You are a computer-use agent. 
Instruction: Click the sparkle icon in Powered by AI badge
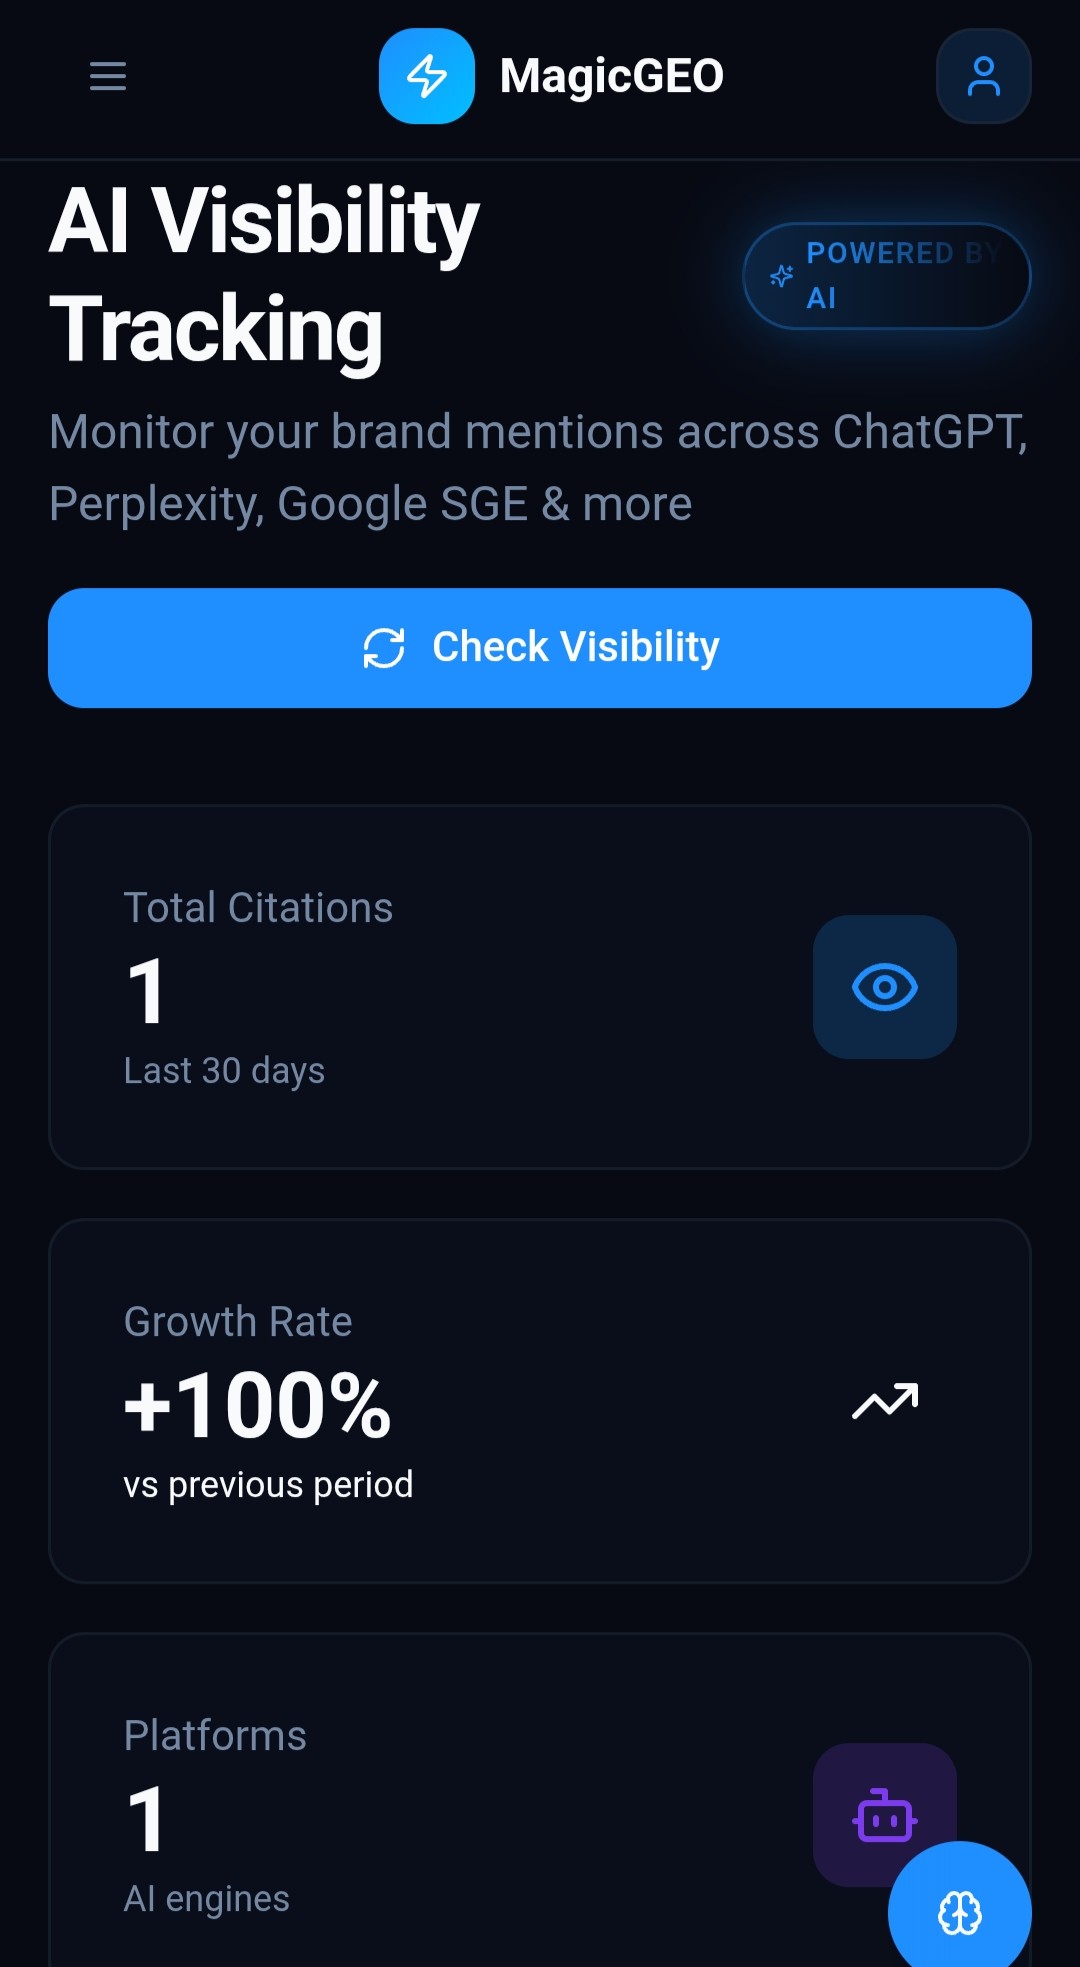[781, 276]
